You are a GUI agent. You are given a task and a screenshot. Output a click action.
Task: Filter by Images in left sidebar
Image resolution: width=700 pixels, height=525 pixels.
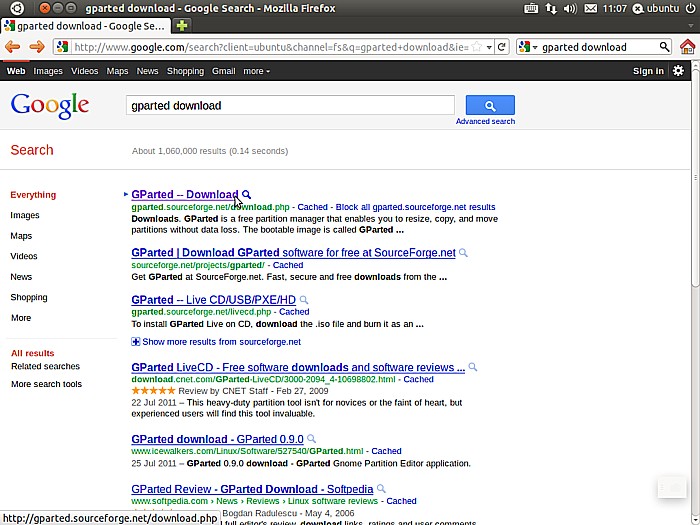tap(25, 215)
